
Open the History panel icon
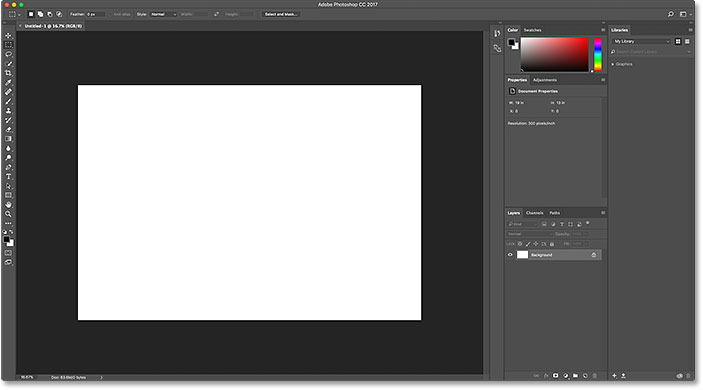(x=497, y=34)
